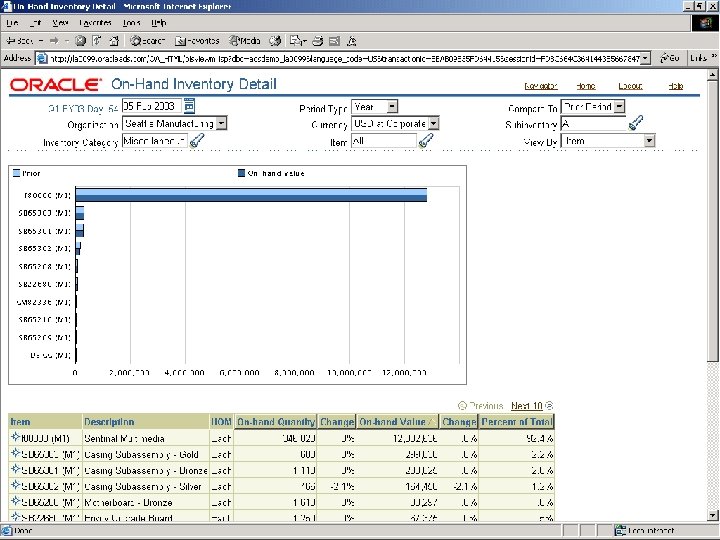The height and width of the screenshot is (540, 720).
Task: Click the Home link
Action: (585, 87)
